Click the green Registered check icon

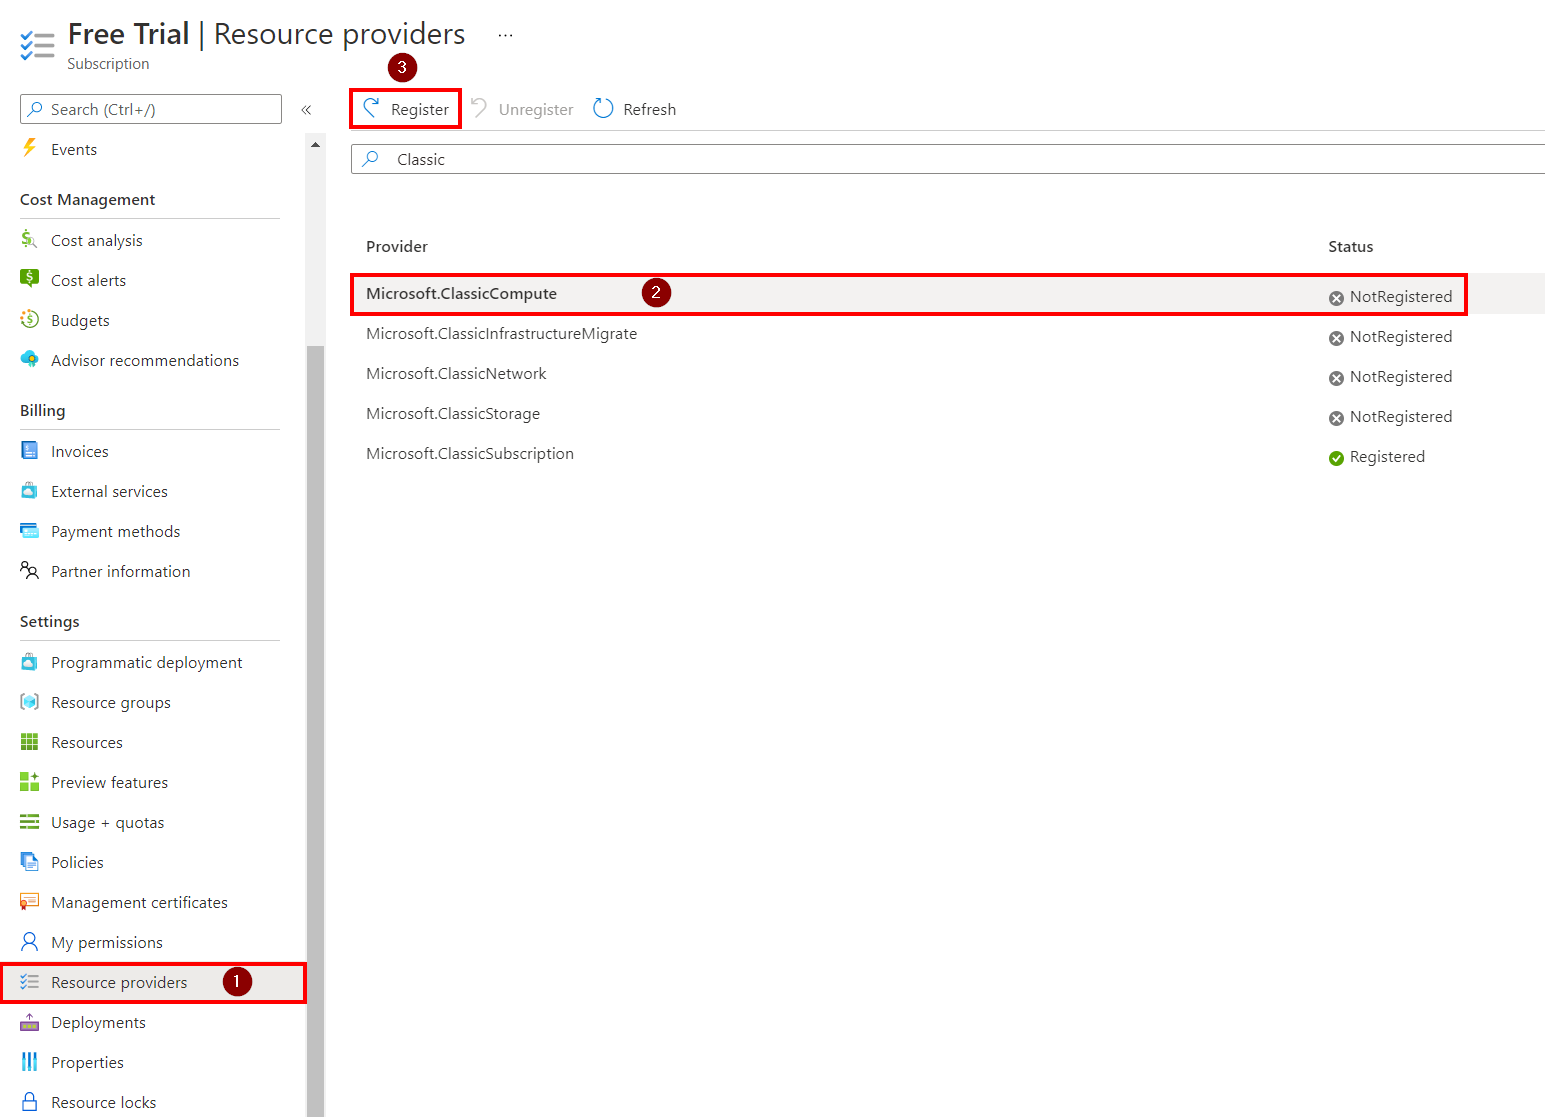pyautogui.click(x=1336, y=458)
